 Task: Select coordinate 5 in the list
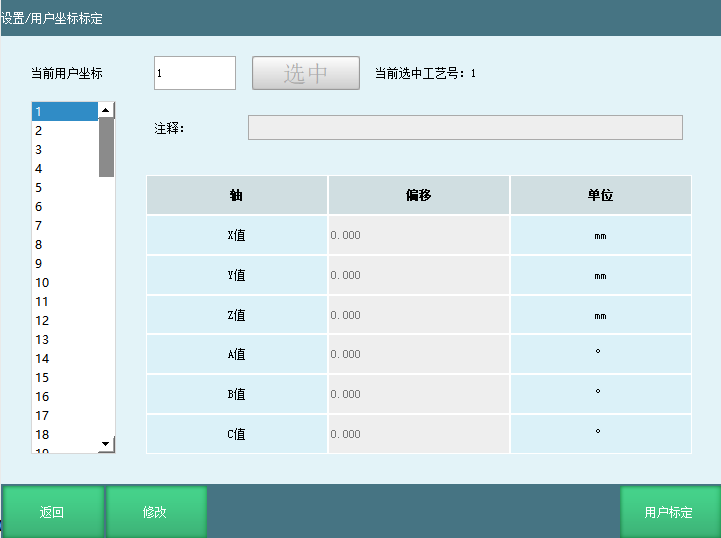coord(65,187)
